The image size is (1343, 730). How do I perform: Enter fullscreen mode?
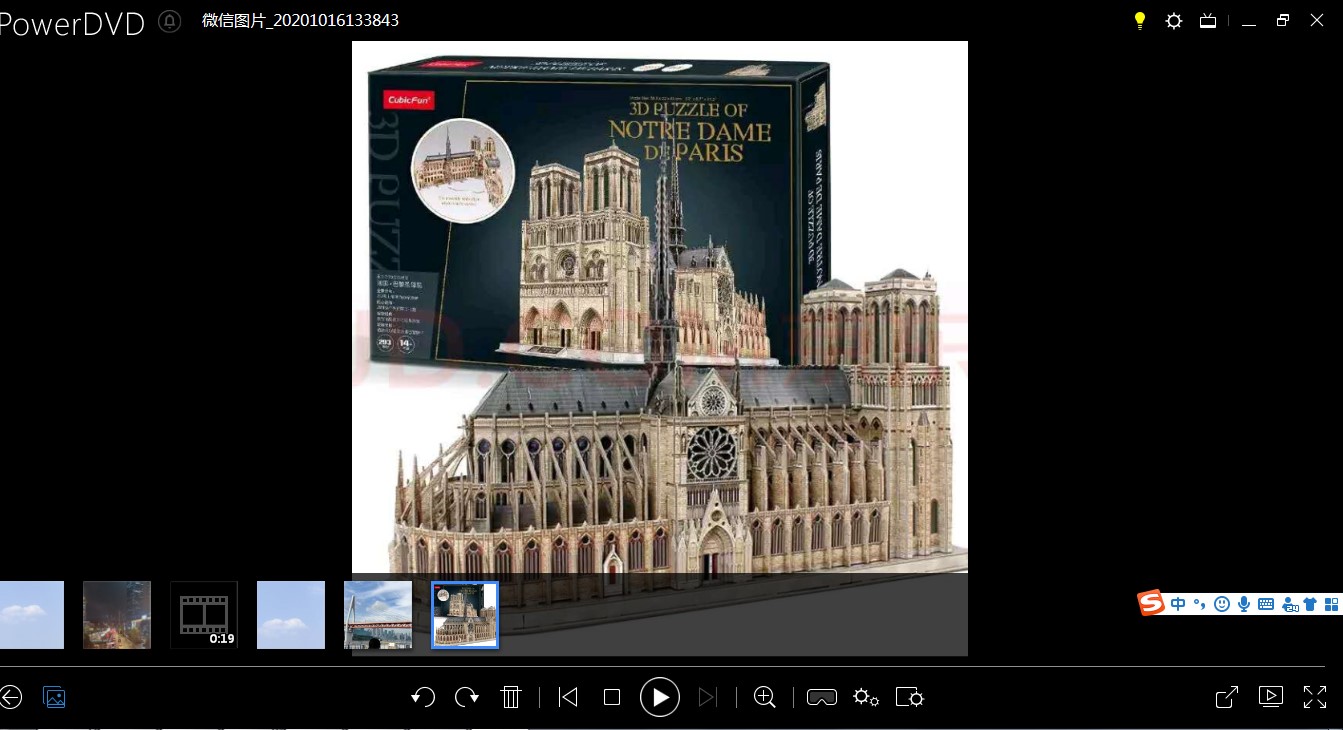pyautogui.click(x=1315, y=697)
